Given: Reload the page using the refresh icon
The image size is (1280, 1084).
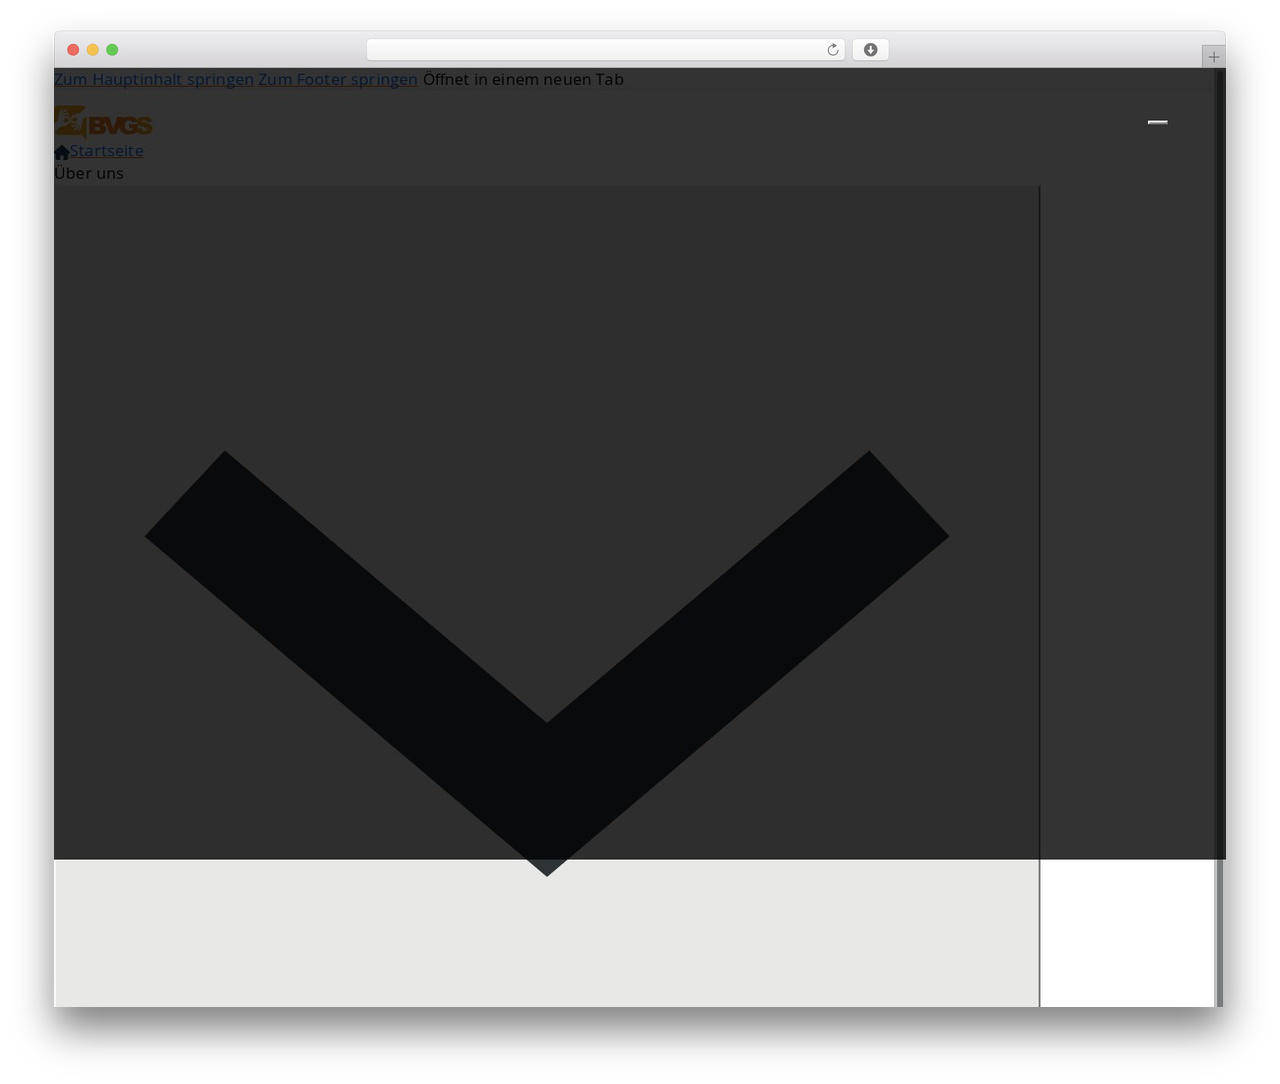Looking at the screenshot, I should (832, 50).
